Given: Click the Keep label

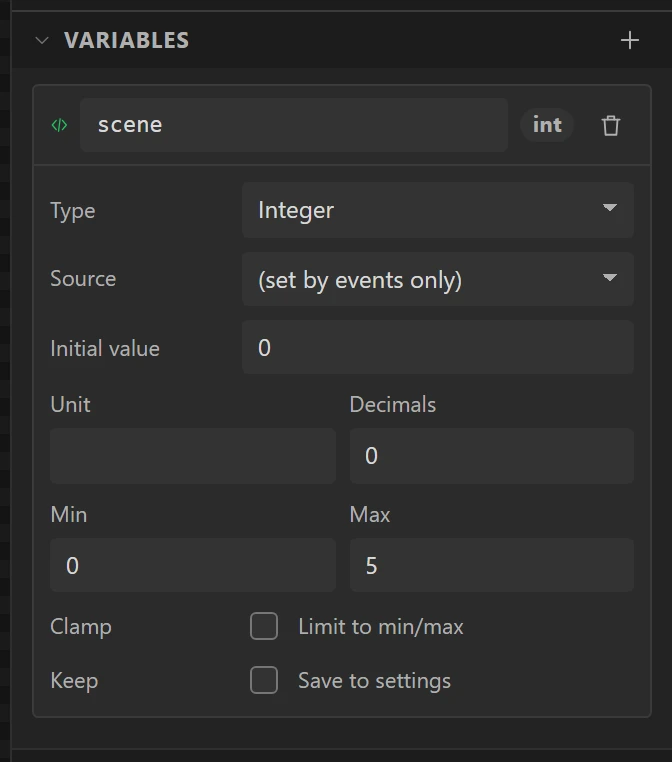Looking at the screenshot, I should [x=74, y=680].
